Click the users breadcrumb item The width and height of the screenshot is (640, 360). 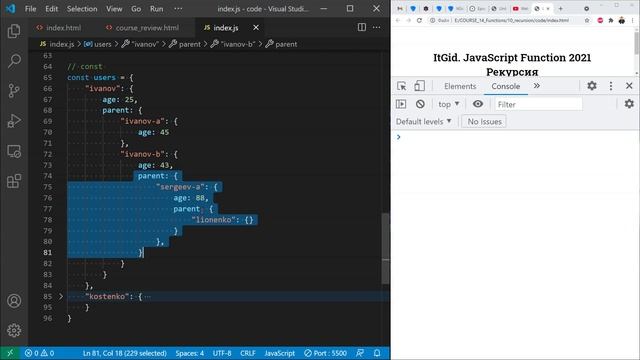coord(98,44)
